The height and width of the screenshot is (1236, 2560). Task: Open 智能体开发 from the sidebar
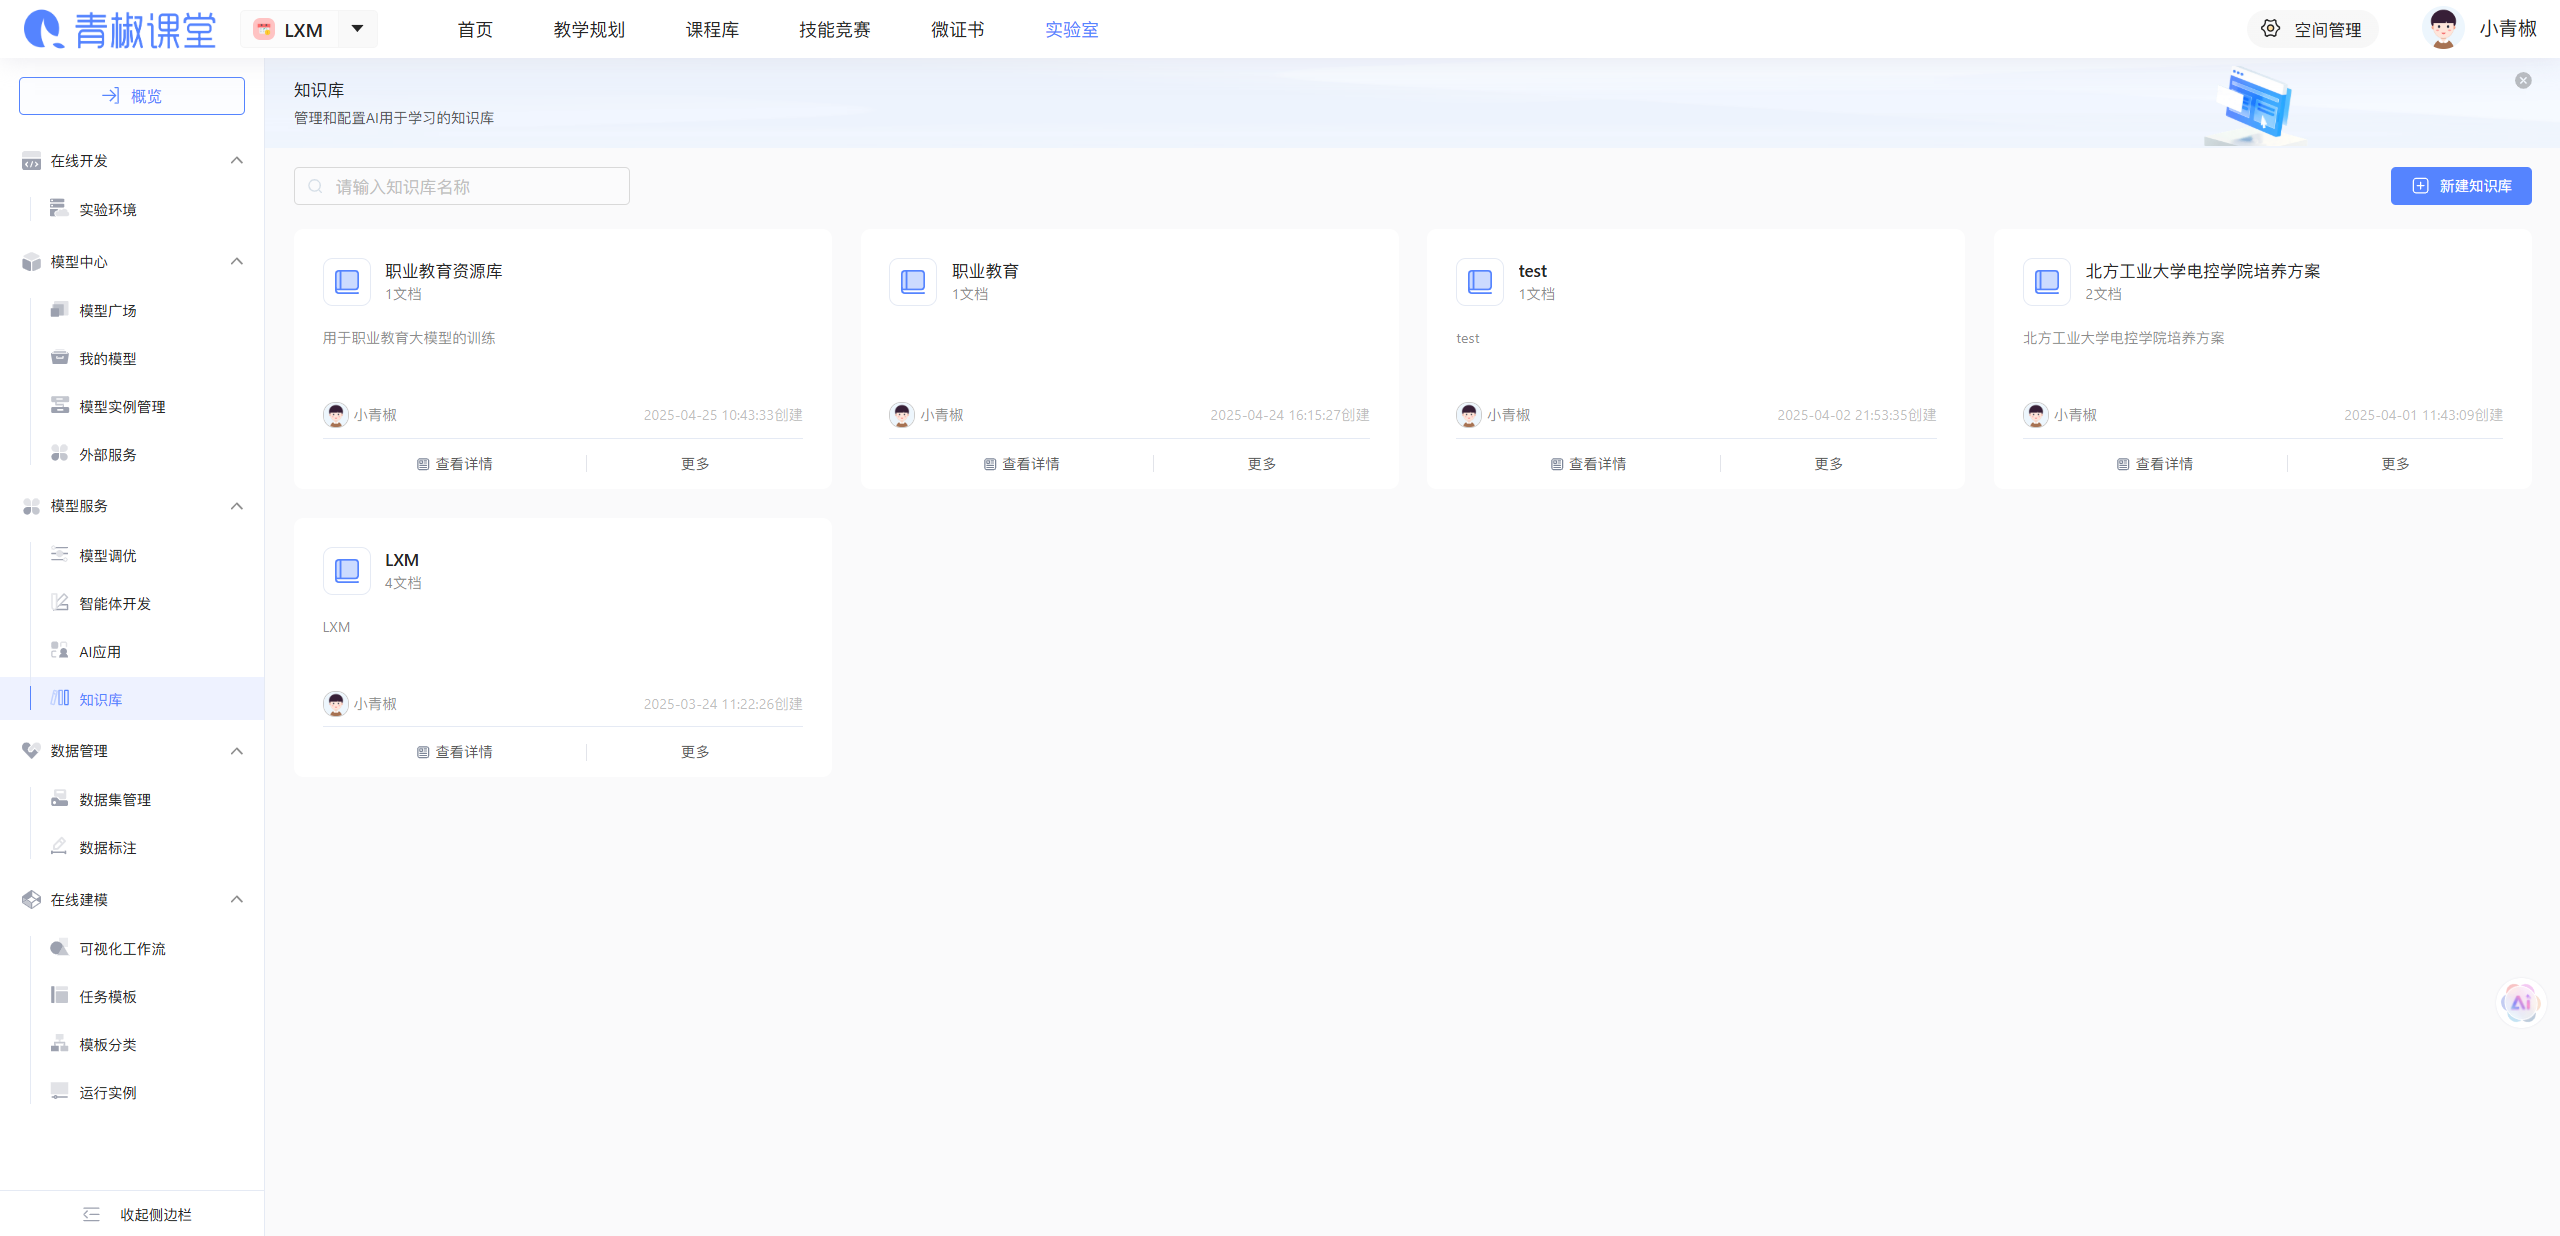tap(115, 604)
